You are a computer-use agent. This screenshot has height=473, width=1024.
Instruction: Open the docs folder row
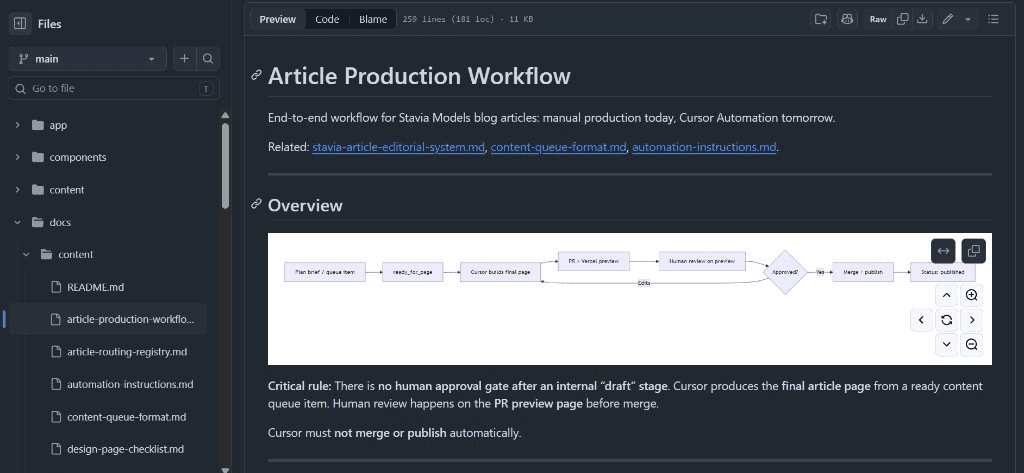click(60, 222)
